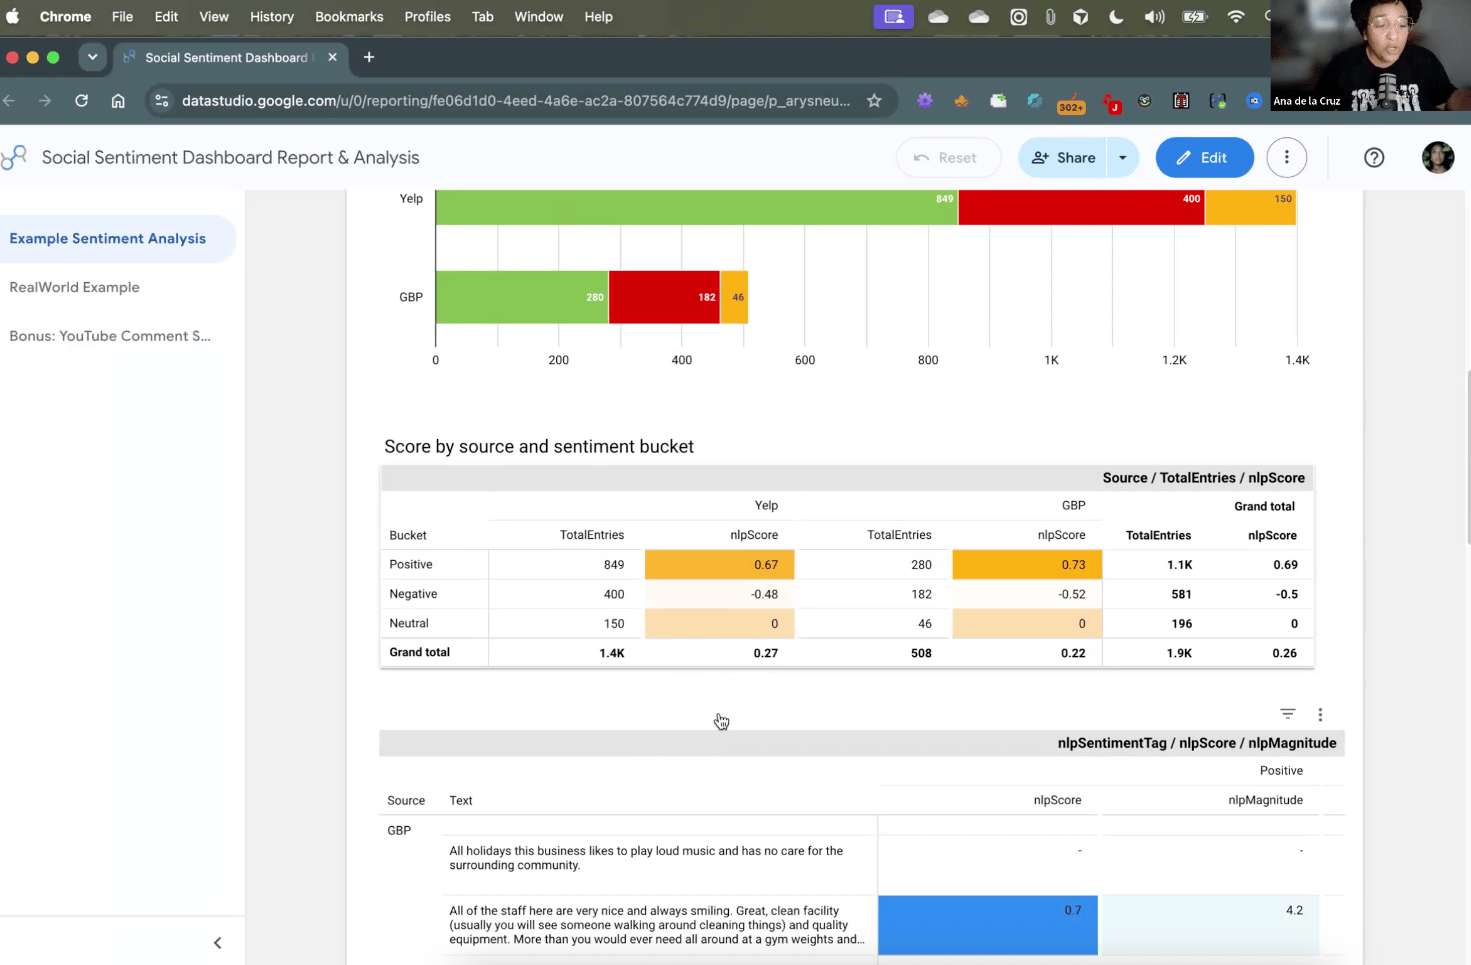Click the red J badge extension icon
The image size is (1471, 965).
(1111, 101)
